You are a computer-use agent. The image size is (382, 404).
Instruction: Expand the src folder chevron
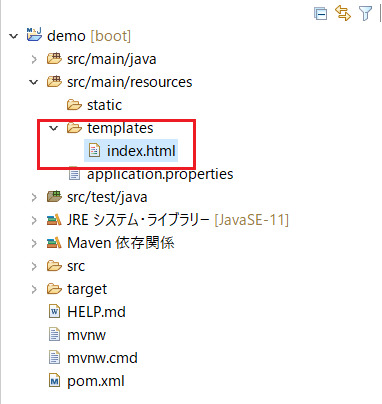pos(34,266)
